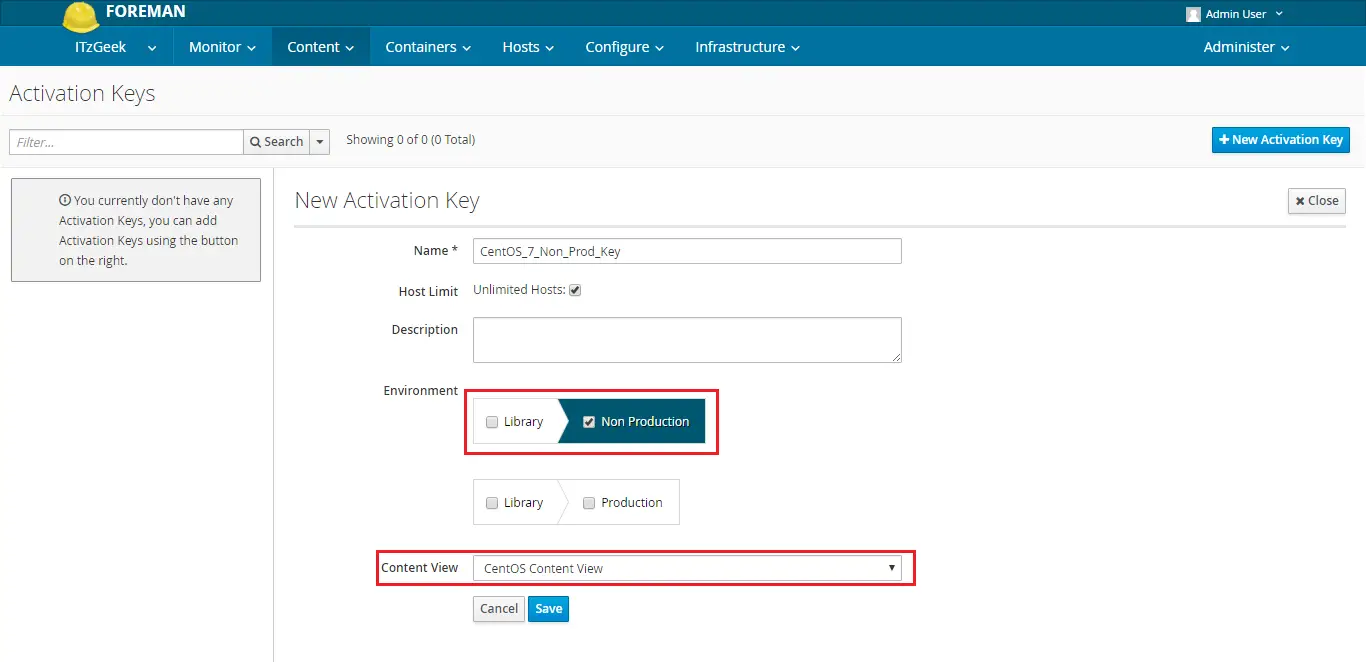Viewport: 1366px width, 662px height.
Task: Click the Foreman yellow helmet logo
Action: (80, 15)
